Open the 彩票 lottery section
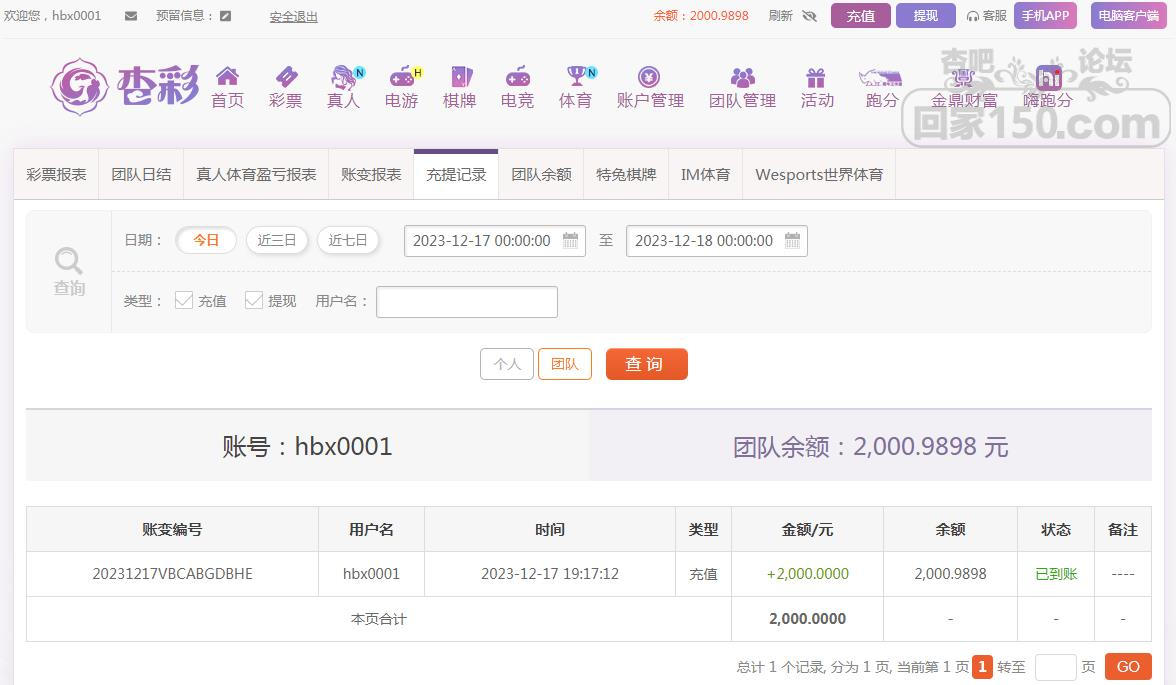1176x685 pixels. coord(286,87)
